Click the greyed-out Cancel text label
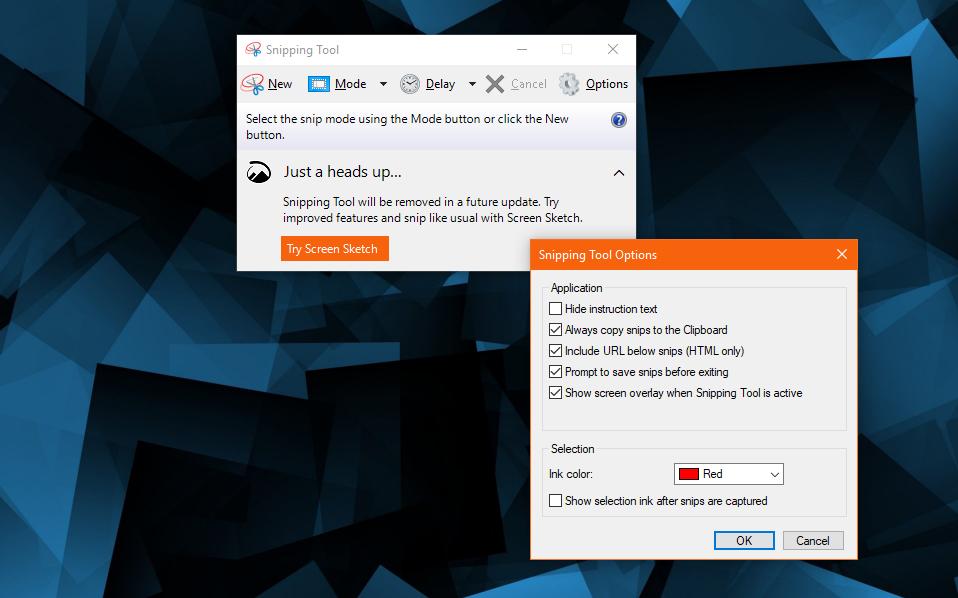This screenshot has height=598, width=958. 528,84
